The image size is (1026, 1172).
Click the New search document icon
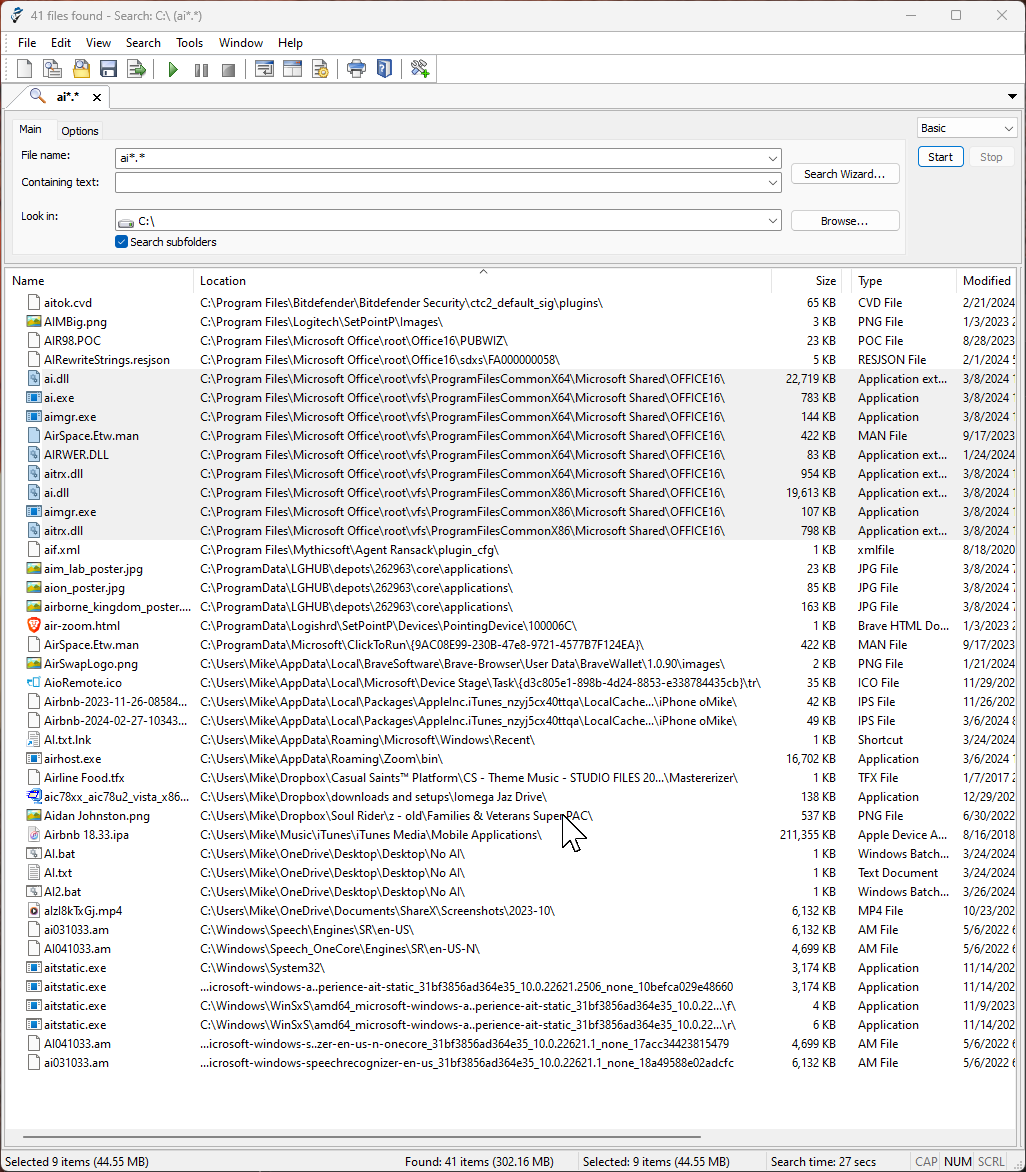pos(25,69)
